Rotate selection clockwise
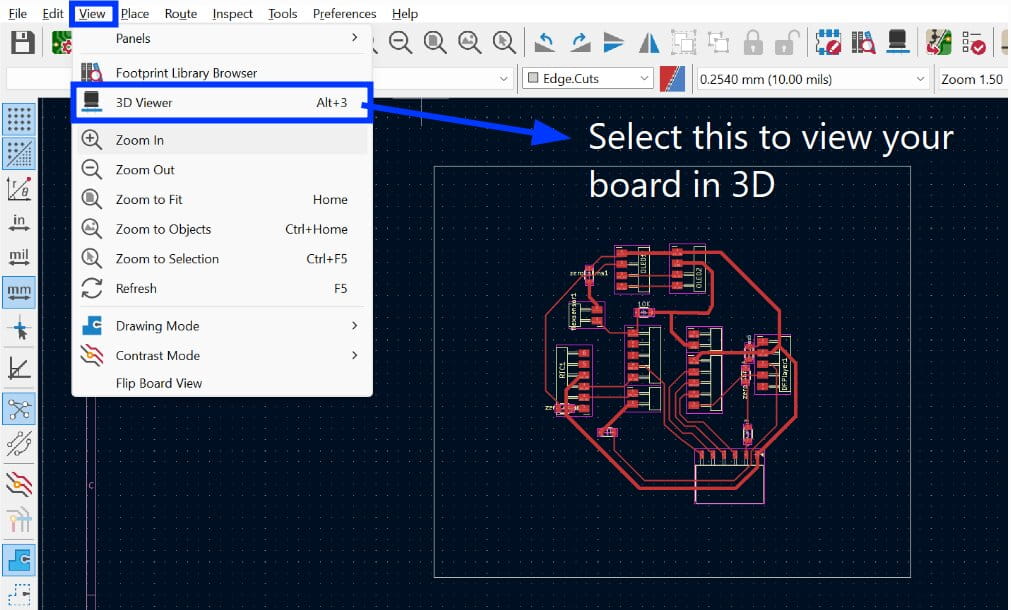The width and height of the screenshot is (1011, 610). 580,43
